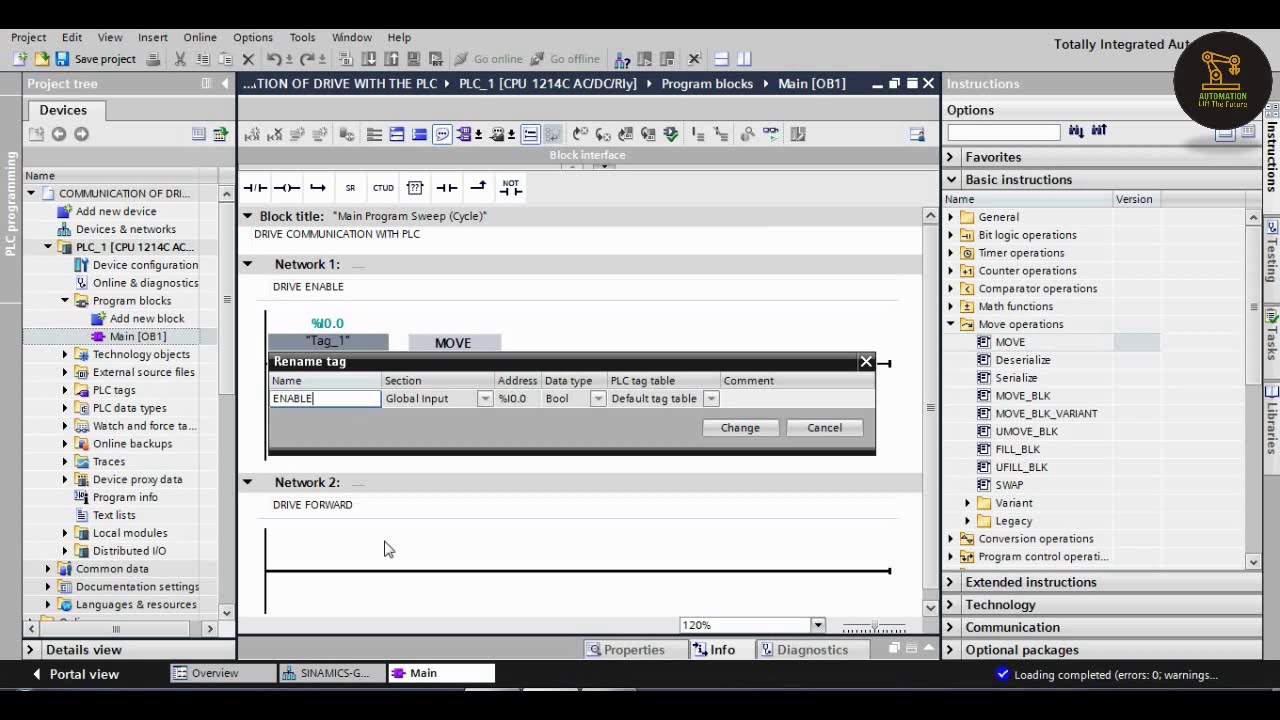Click the cut scissors icon in the toolbar

[180, 59]
